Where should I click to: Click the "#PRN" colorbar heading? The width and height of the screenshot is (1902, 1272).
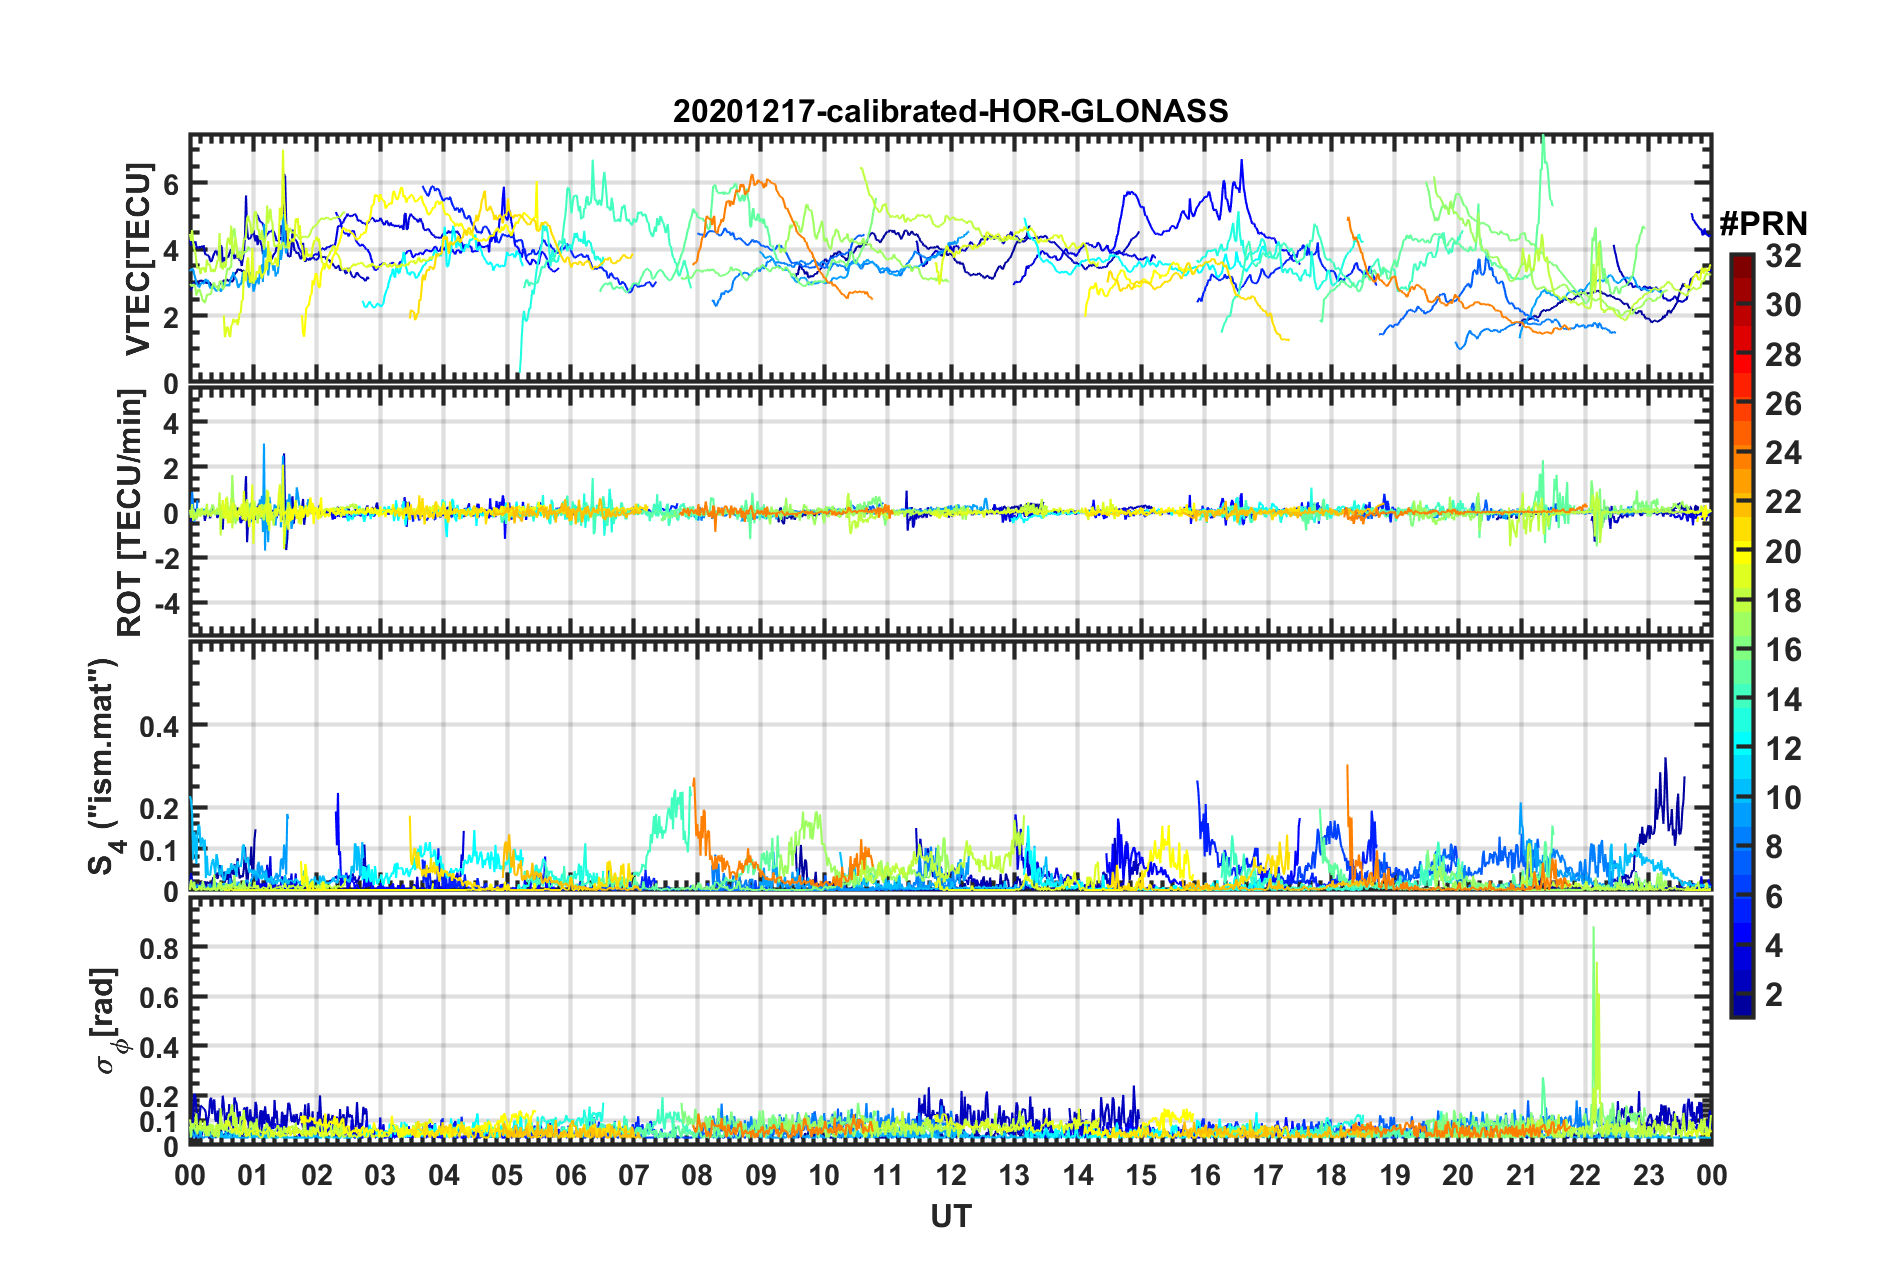1763,224
